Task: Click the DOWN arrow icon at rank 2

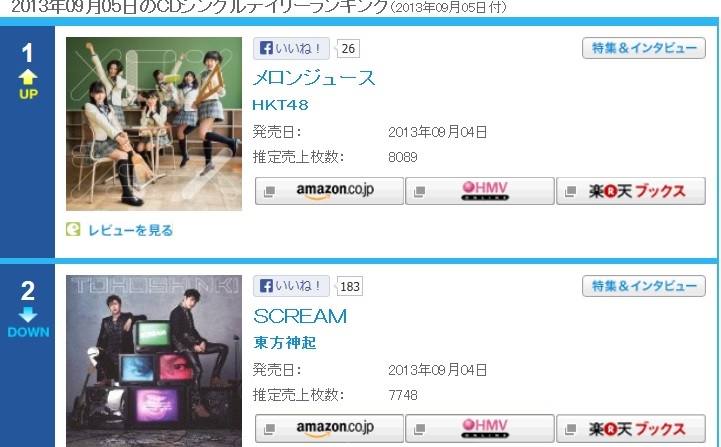Action: (x=28, y=315)
